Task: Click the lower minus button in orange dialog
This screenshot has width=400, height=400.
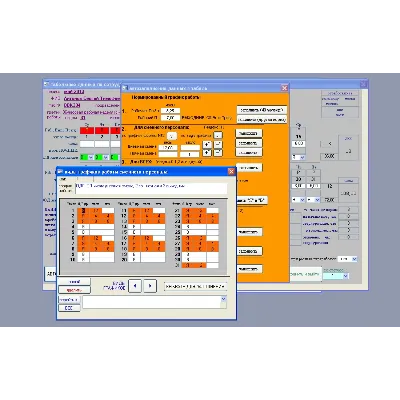Action: [x=218, y=153]
